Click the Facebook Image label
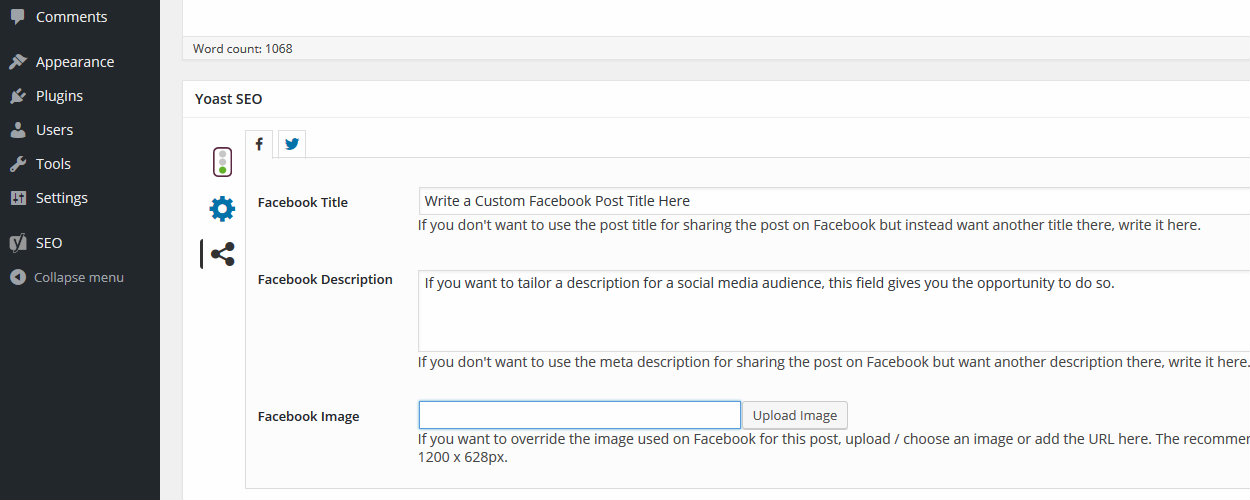1250x500 pixels. pyautogui.click(x=308, y=416)
